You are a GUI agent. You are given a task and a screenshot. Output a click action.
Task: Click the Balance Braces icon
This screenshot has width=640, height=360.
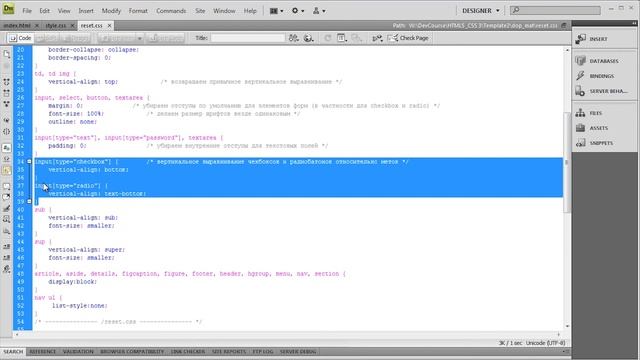7,131
